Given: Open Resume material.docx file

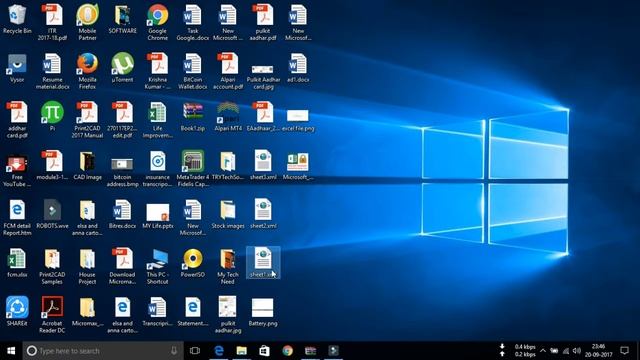Looking at the screenshot, I should click(x=52, y=71).
